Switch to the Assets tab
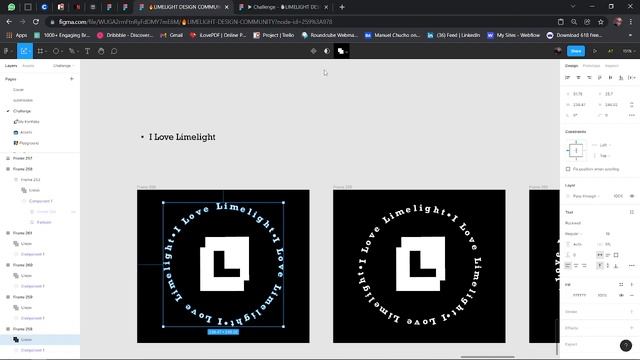The width and height of the screenshot is (640, 360). pyautogui.click(x=28, y=66)
